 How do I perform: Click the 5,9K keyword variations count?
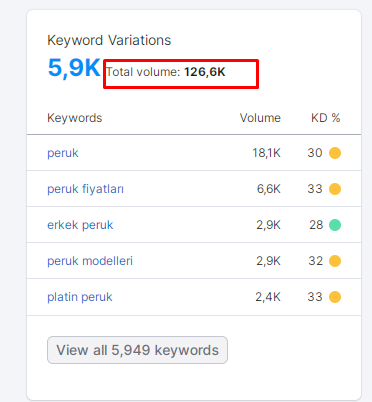[x=74, y=68]
